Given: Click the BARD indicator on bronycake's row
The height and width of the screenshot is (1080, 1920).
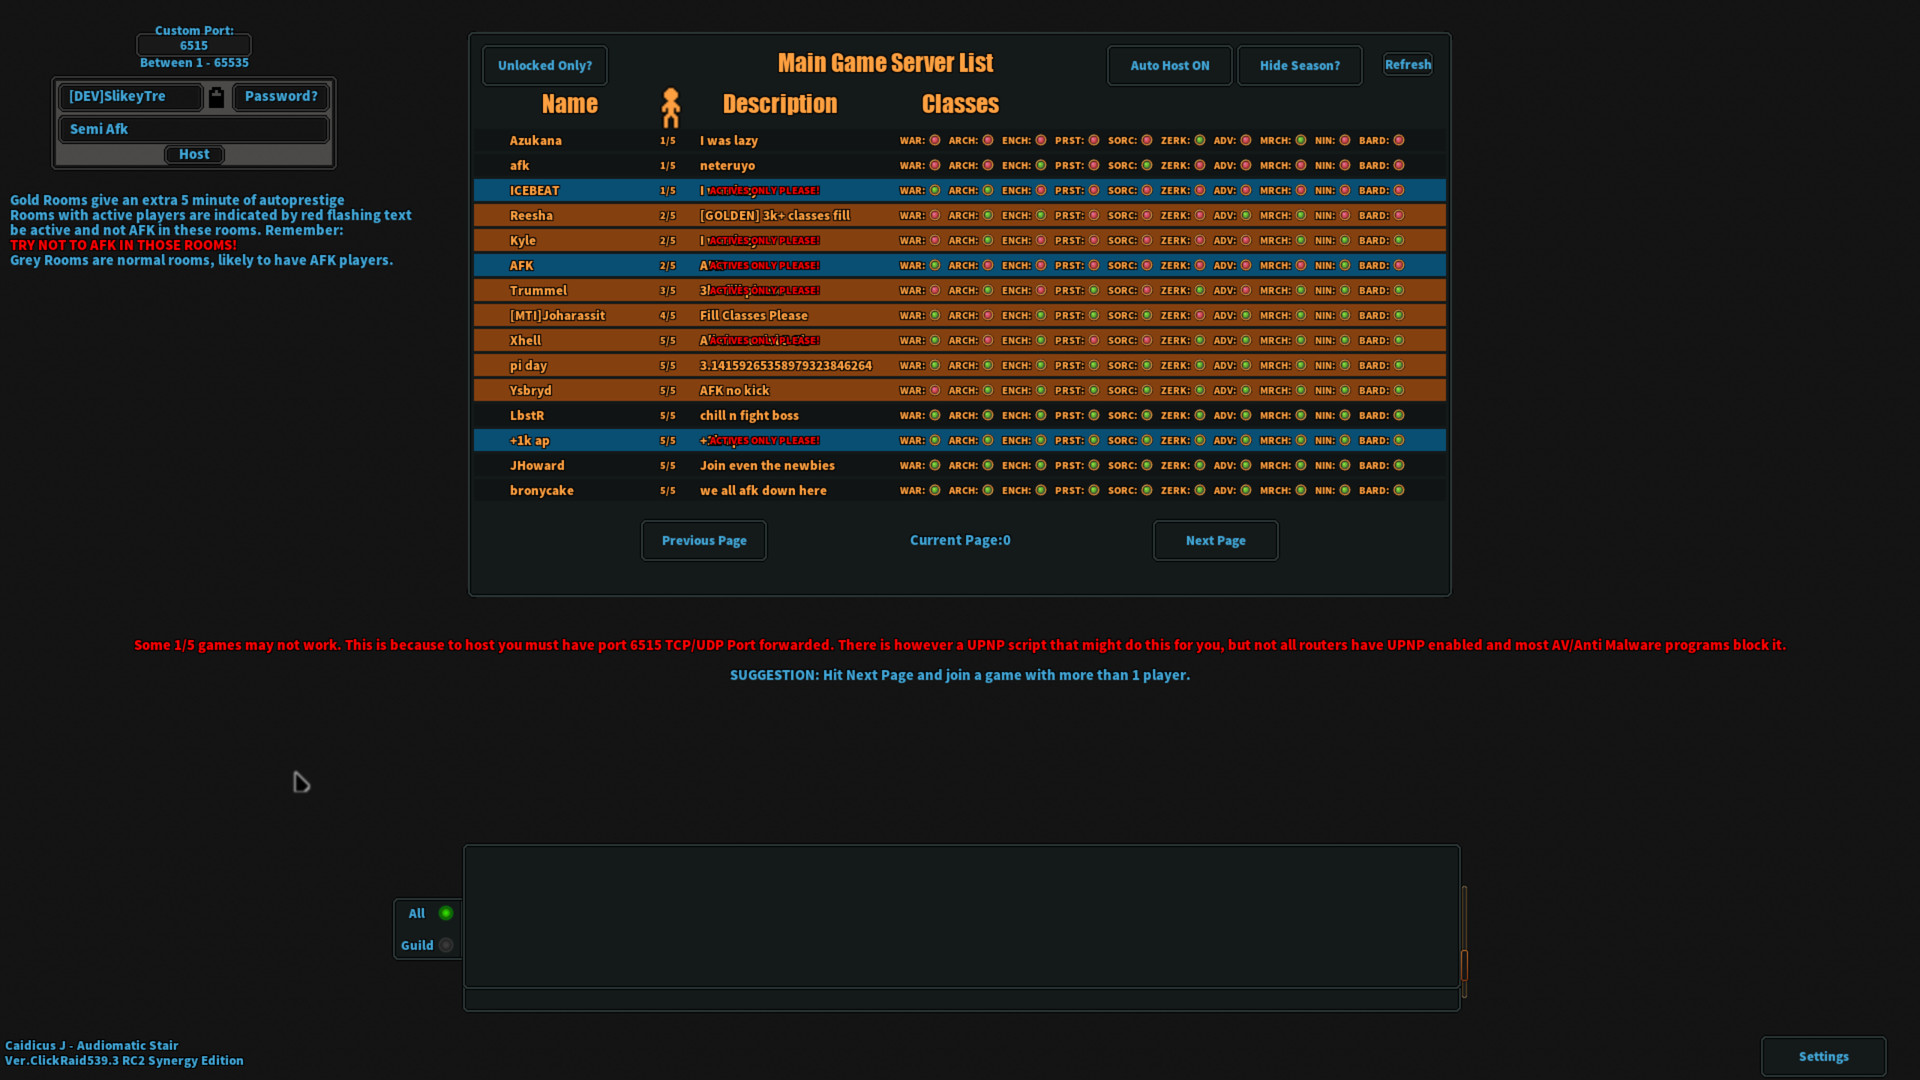Looking at the screenshot, I should coord(1399,490).
